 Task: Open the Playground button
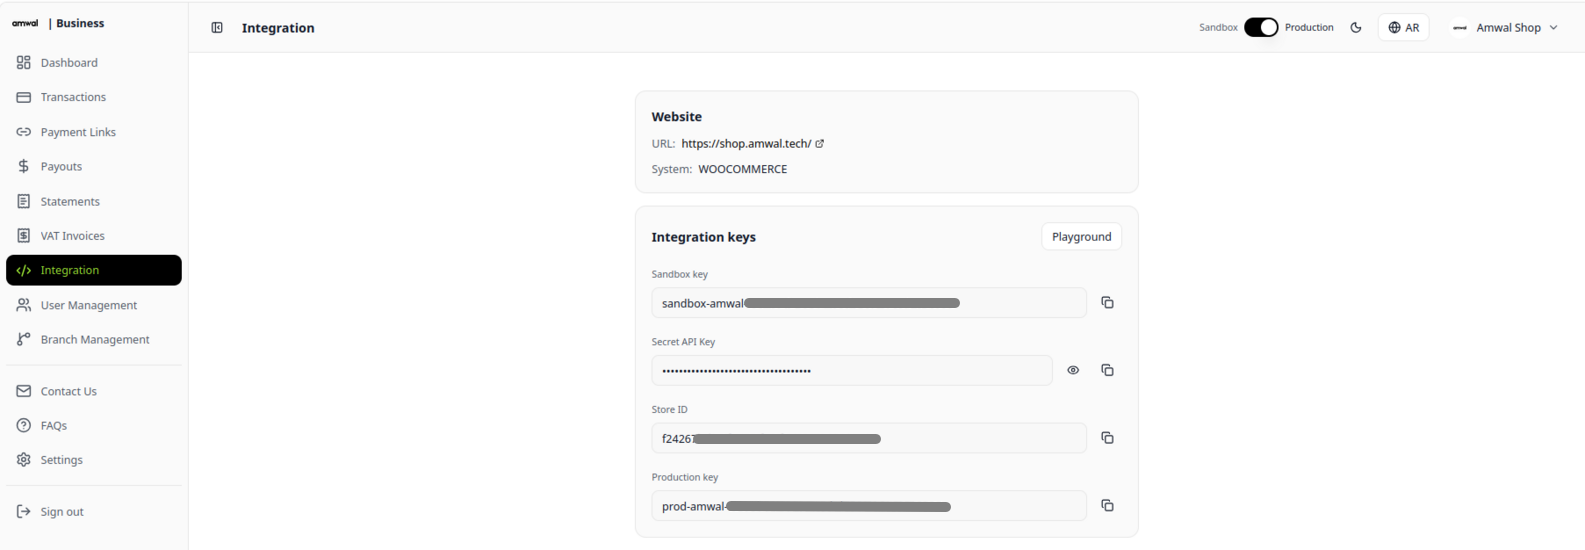pyautogui.click(x=1081, y=237)
